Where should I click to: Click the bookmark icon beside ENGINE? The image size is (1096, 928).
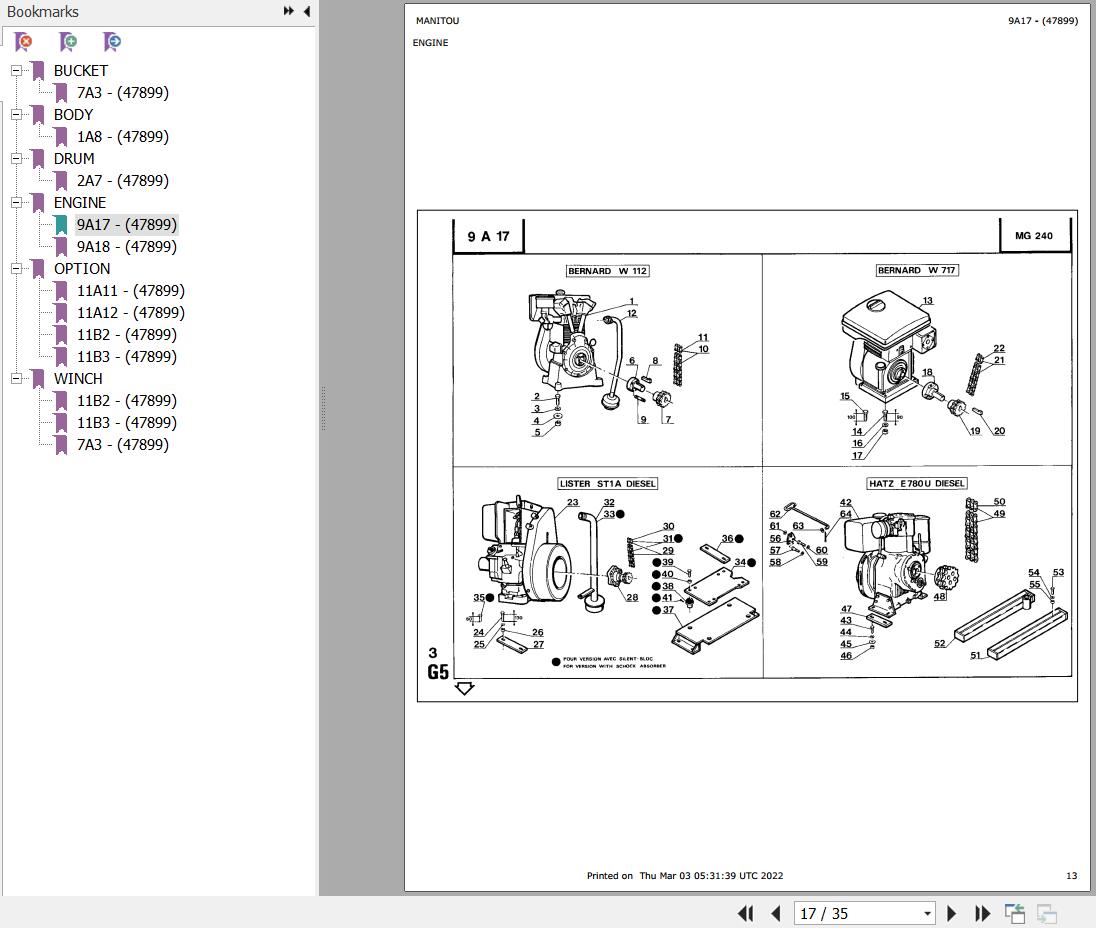[38, 203]
